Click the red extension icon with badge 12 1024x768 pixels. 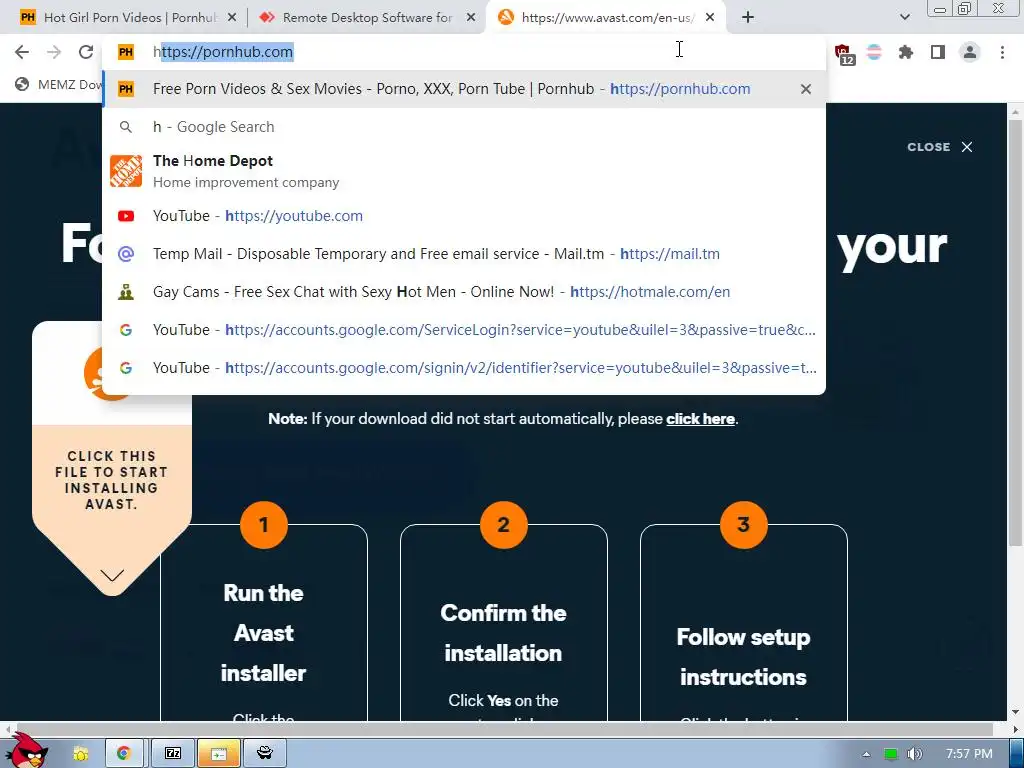click(x=844, y=54)
